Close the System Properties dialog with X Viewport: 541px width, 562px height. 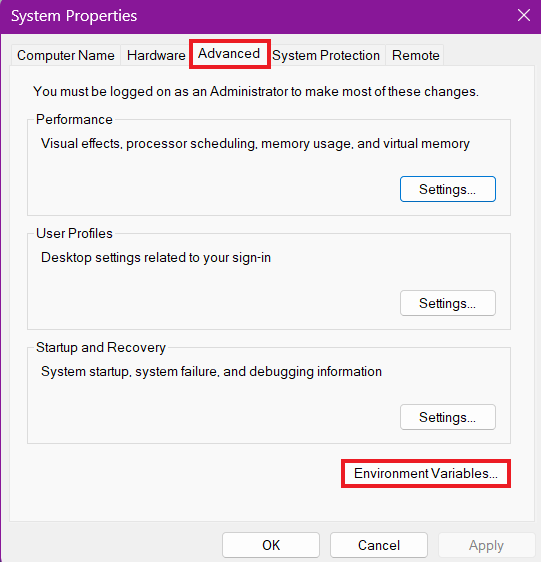(x=524, y=15)
